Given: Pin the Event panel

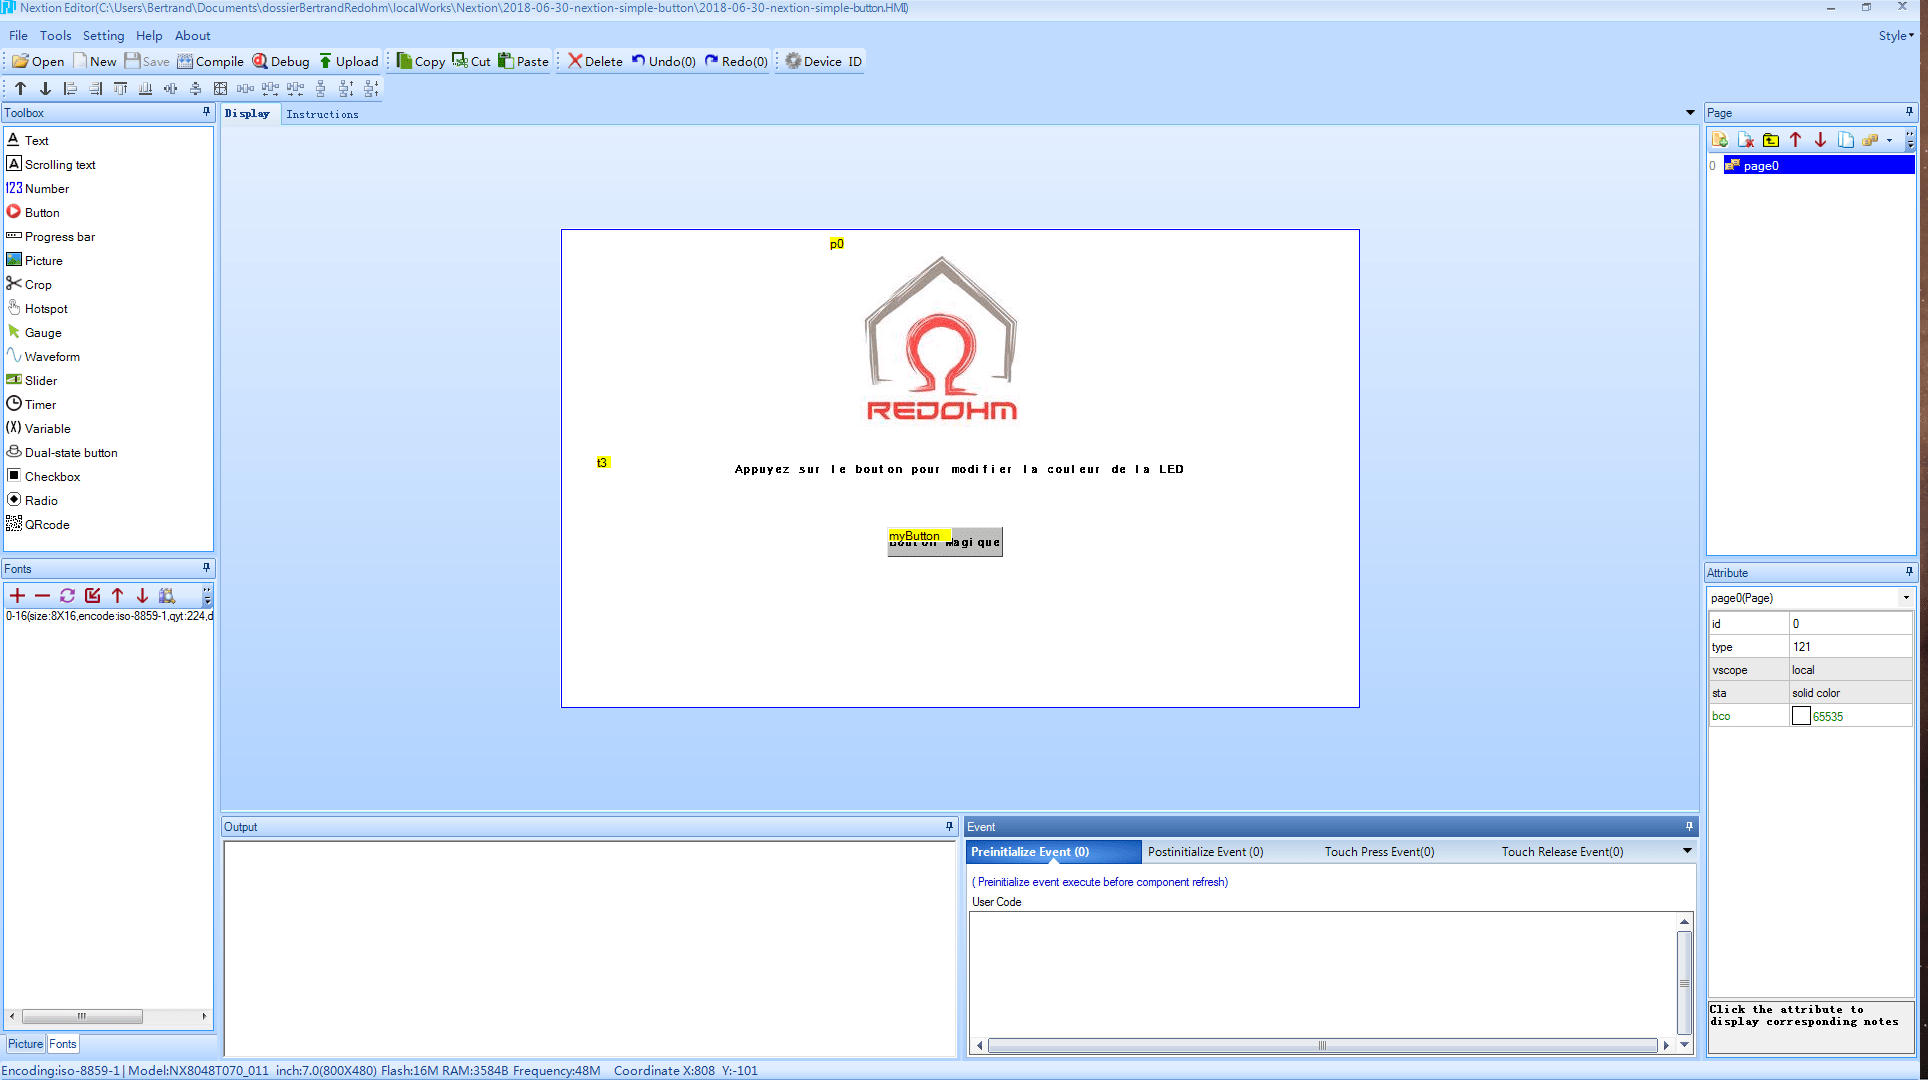Looking at the screenshot, I should (1689, 826).
